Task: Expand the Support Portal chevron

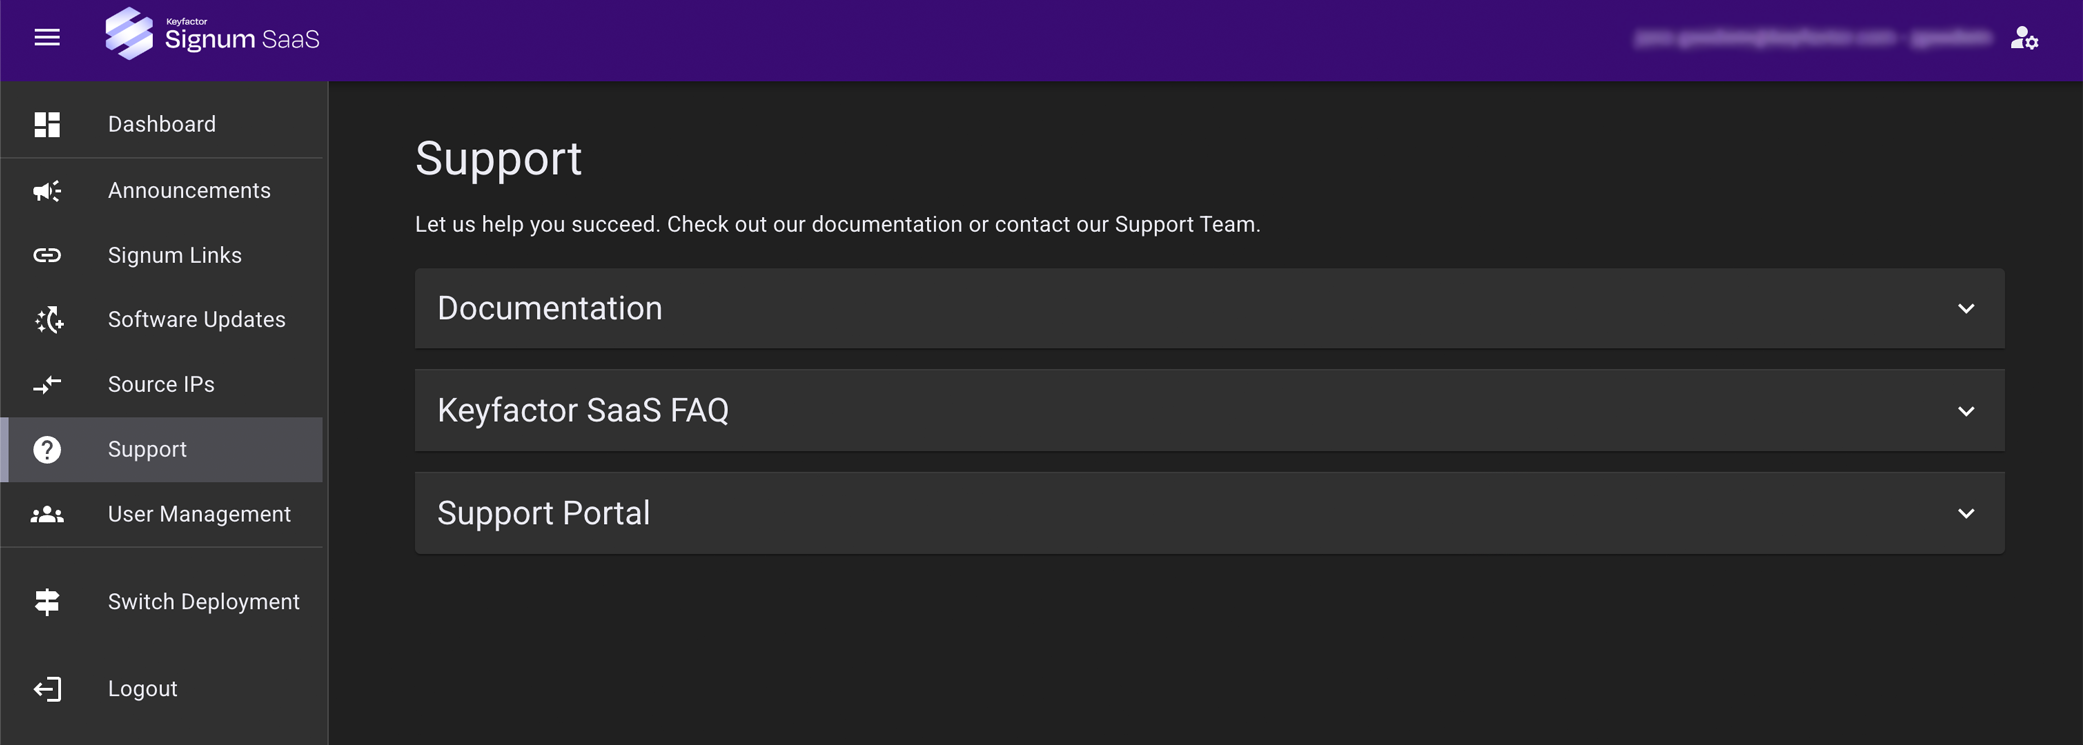Action: (x=1966, y=514)
